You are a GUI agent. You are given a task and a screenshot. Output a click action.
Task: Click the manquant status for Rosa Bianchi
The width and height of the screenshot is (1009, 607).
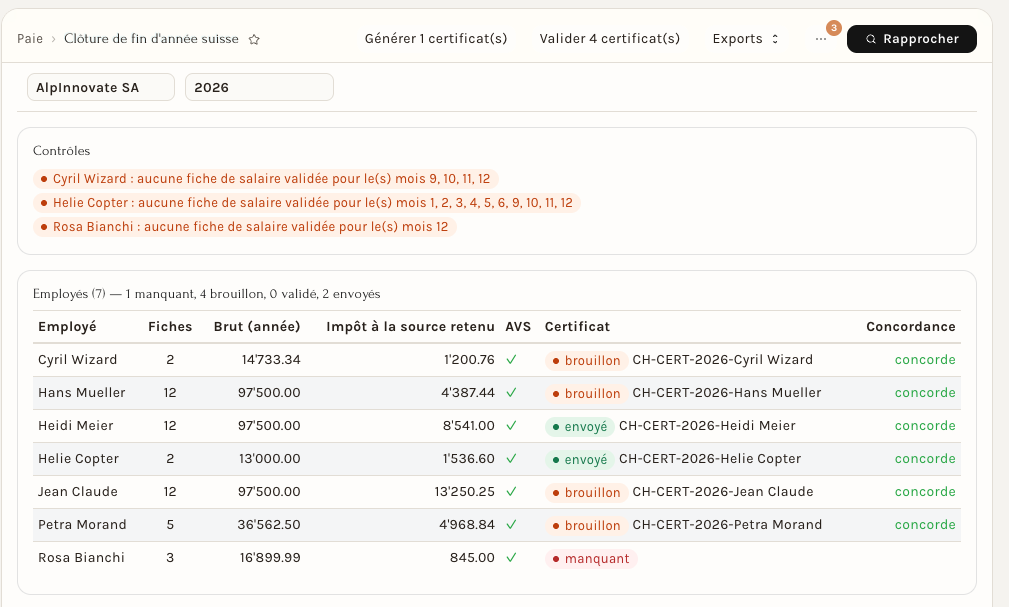click(x=591, y=559)
